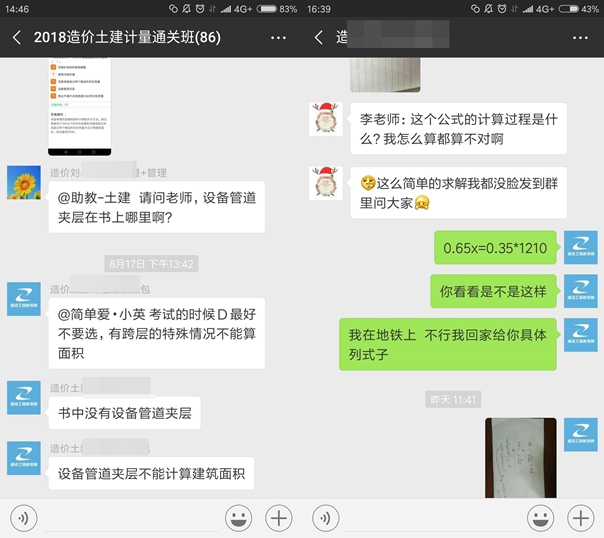Tap the plus attachment icon in the left chat
This screenshot has height=538, width=604.
point(279,517)
